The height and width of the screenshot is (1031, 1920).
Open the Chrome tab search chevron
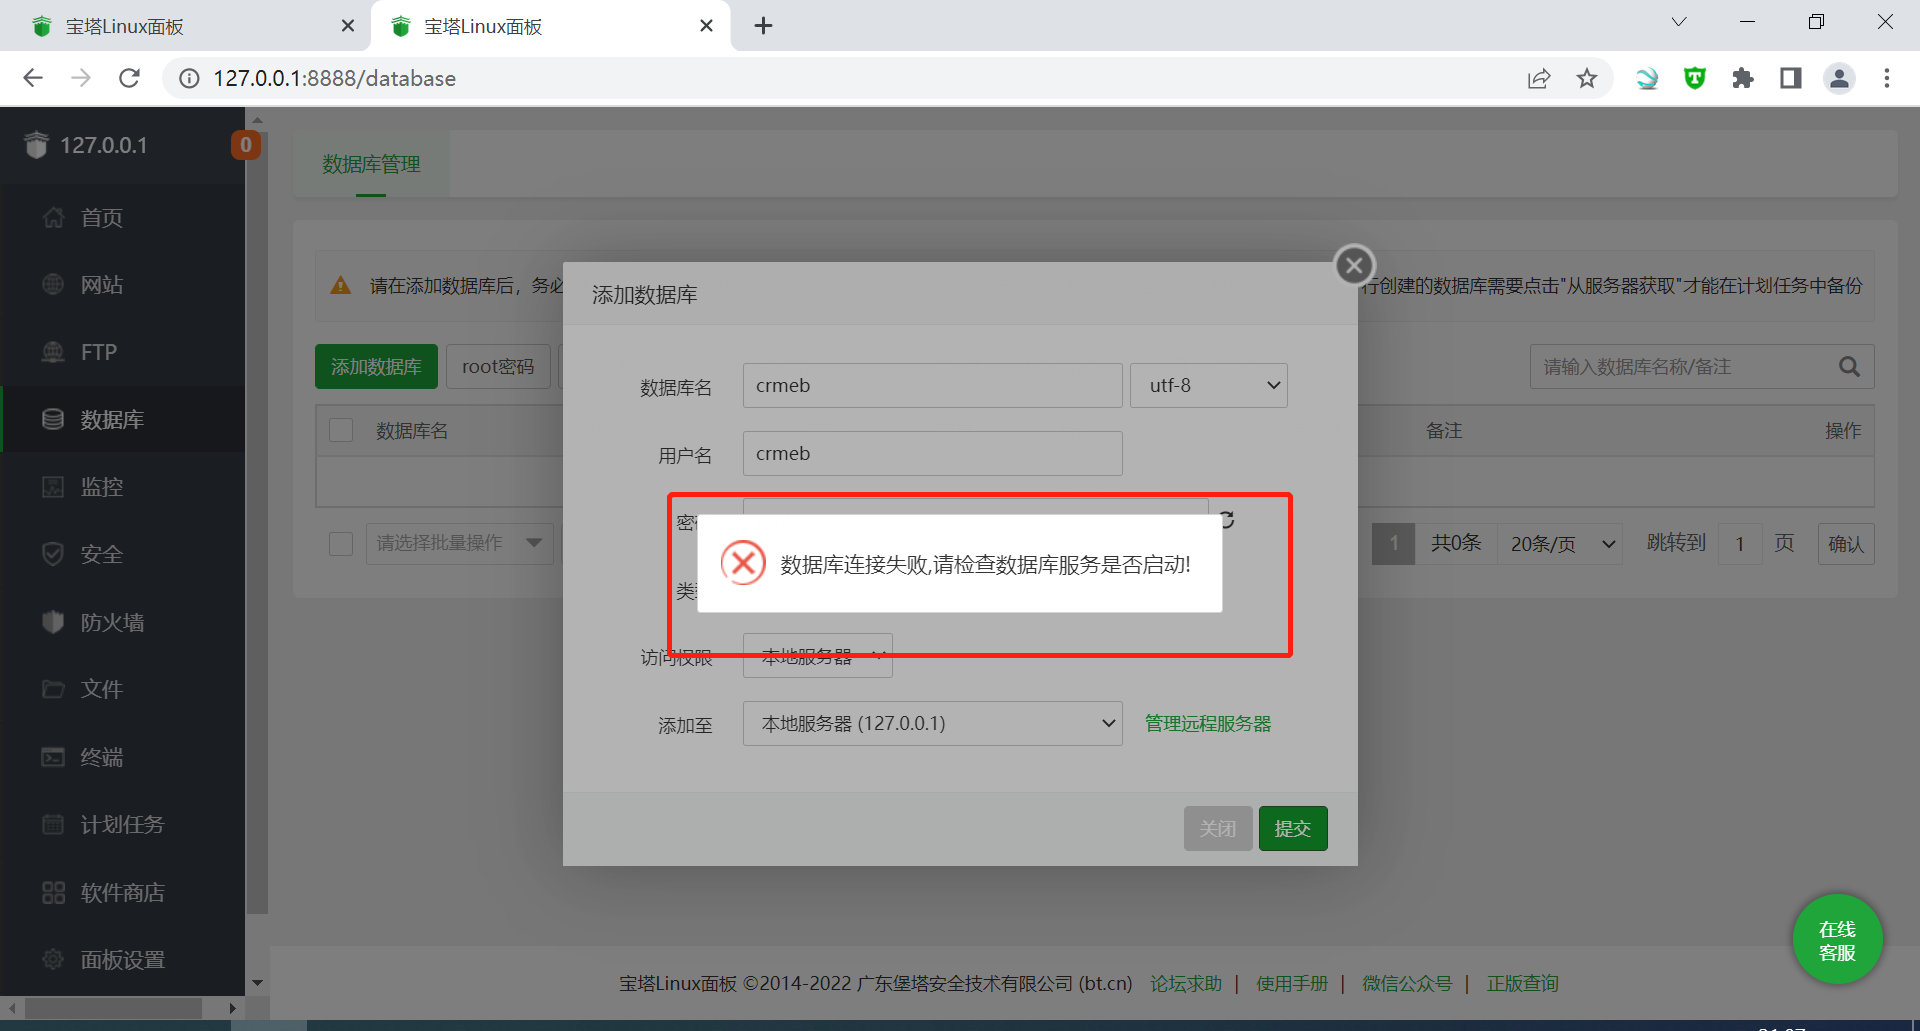1679,22
